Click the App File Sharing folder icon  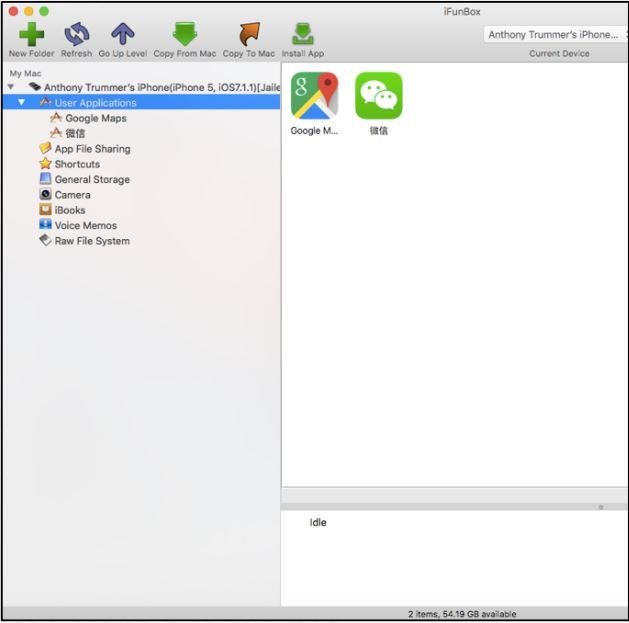[45, 148]
